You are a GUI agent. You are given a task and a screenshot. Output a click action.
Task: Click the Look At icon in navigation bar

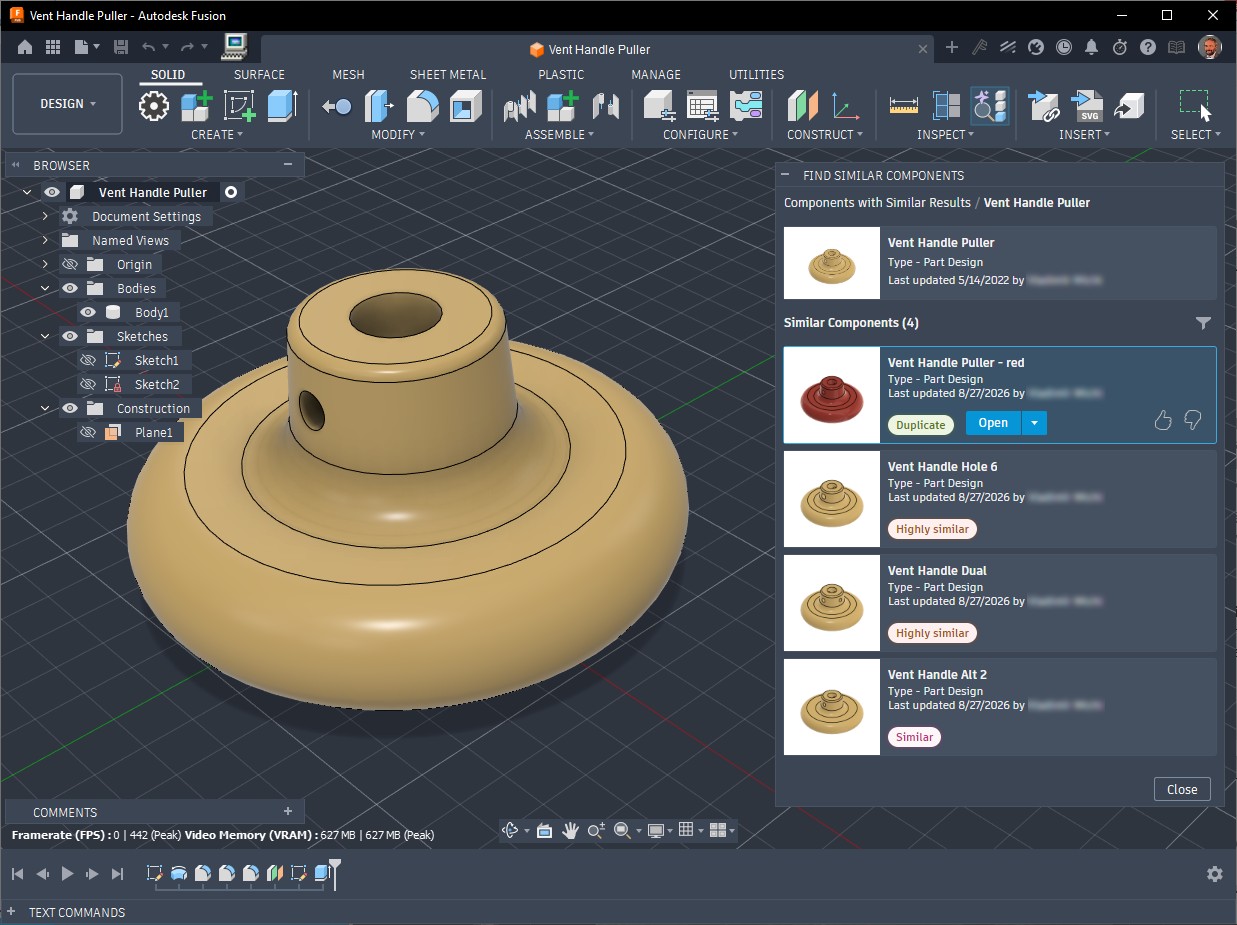(544, 830)
